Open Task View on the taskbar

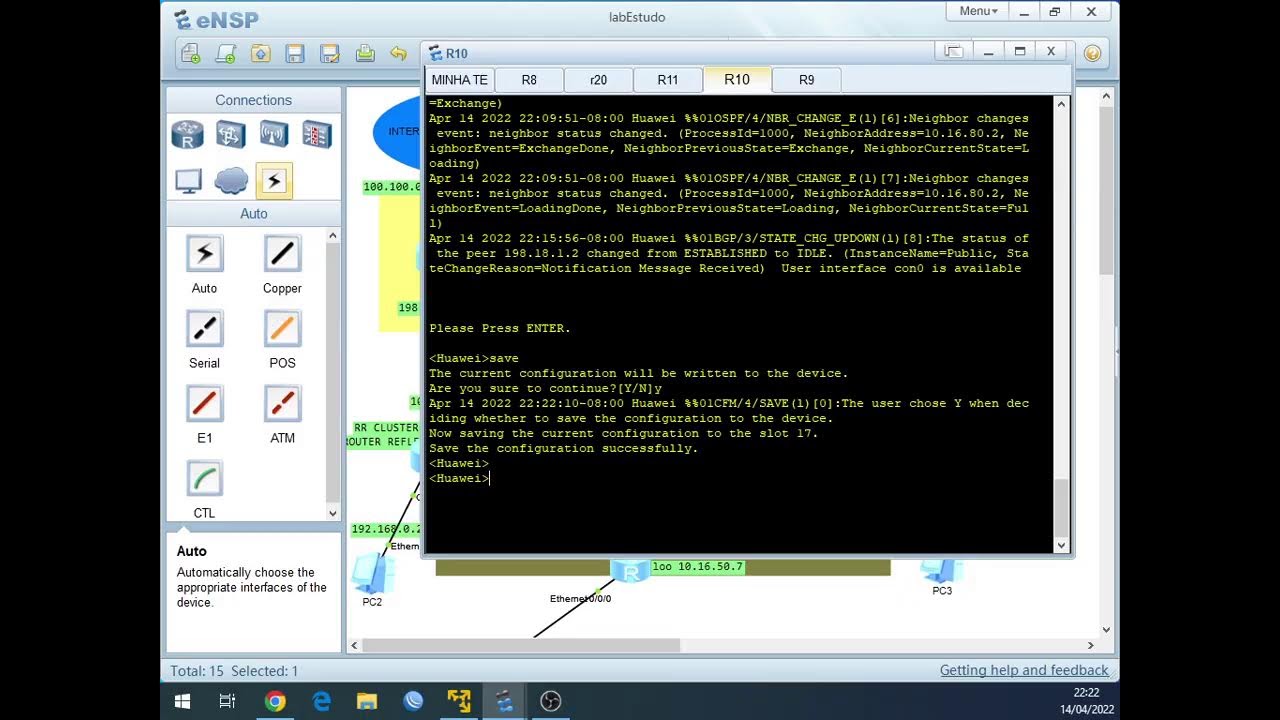click(227, 701)
